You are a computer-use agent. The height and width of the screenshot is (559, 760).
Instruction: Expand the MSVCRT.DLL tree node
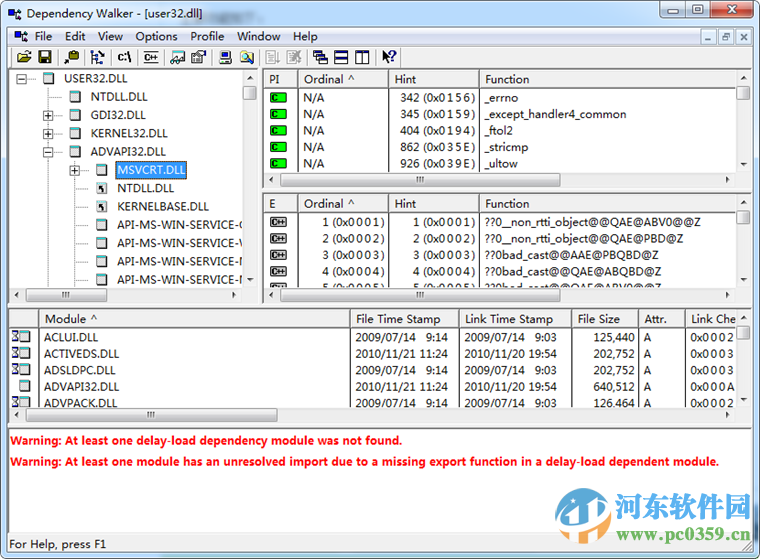click(75, 170)
